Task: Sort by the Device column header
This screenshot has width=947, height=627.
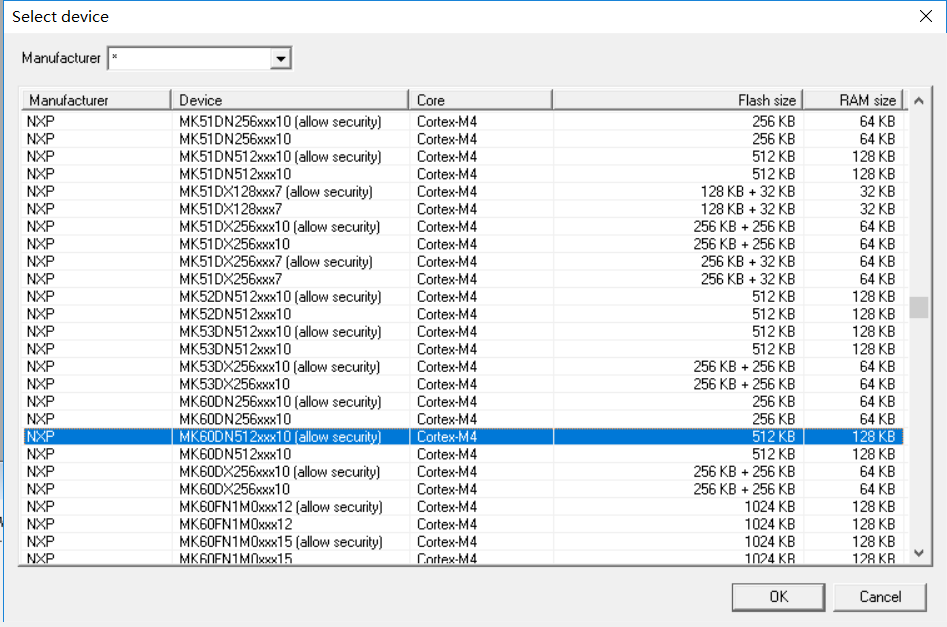Action: 290,100
